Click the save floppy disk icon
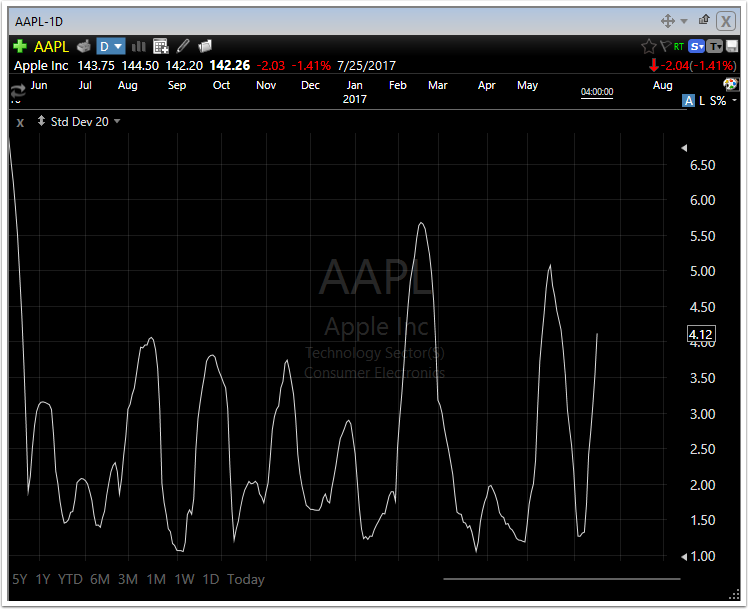Viewport: 748px width, 609px height. tap(732, 46)
